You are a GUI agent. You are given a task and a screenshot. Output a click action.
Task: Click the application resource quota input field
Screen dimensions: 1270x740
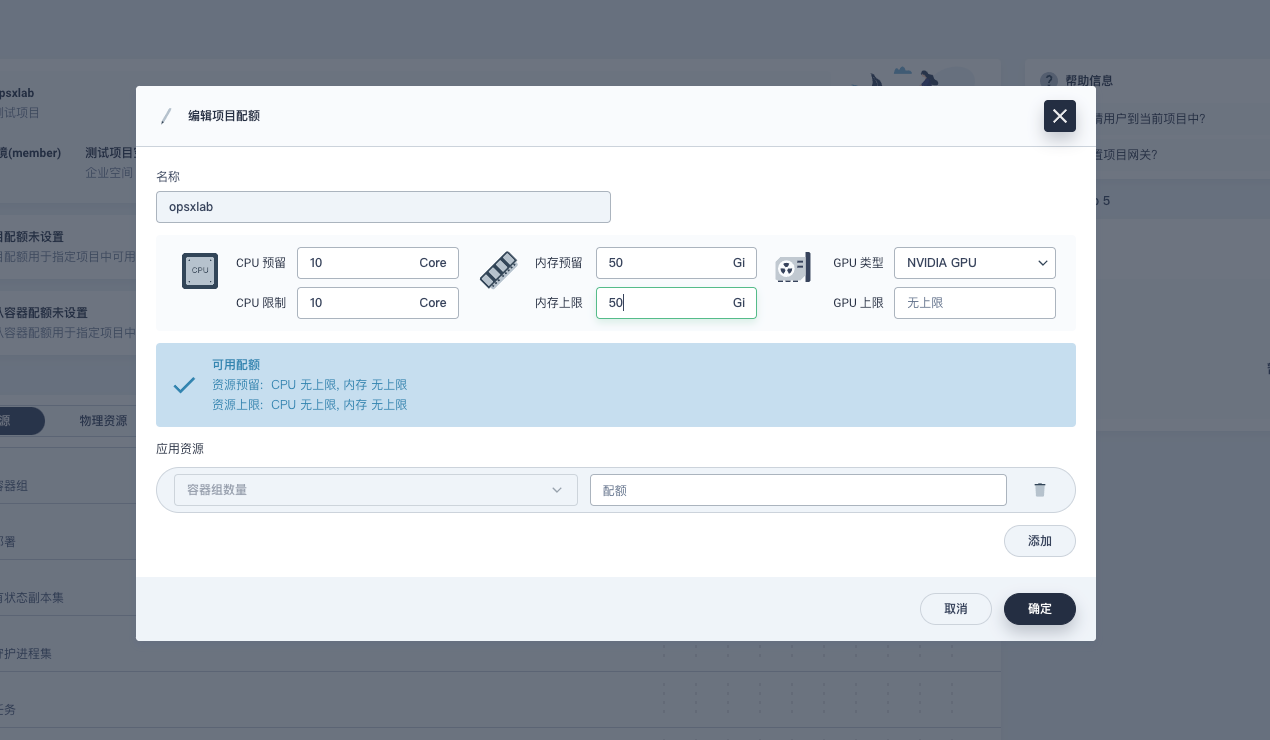tap(797, 490)
